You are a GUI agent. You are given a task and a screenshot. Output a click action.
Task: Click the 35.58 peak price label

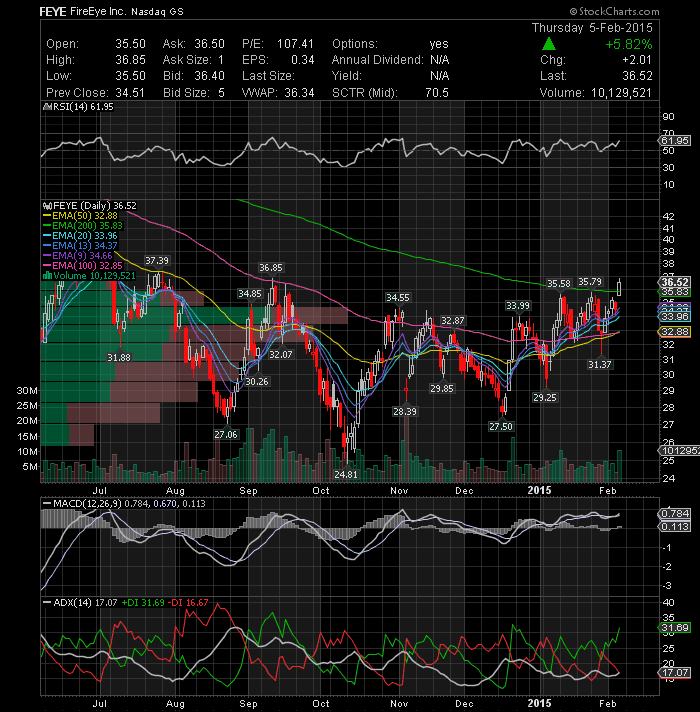pos(559,284)
